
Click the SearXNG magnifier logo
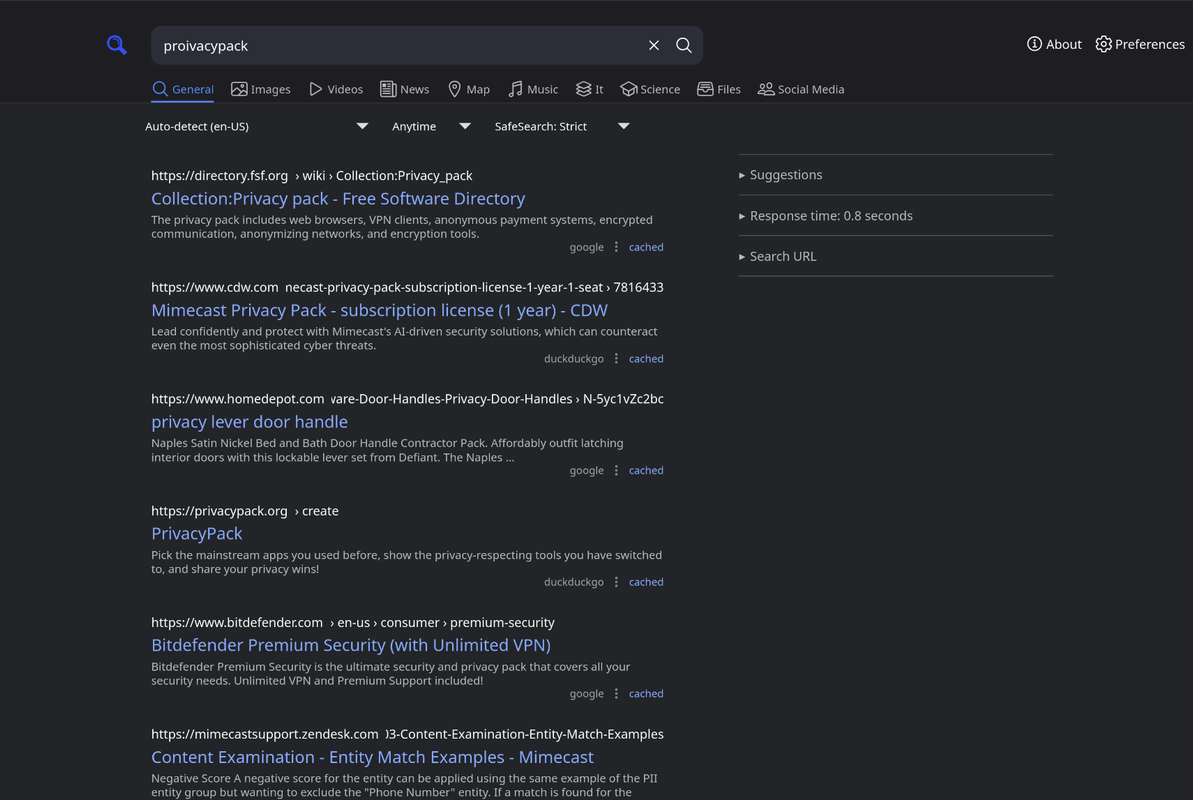[116, 46]
